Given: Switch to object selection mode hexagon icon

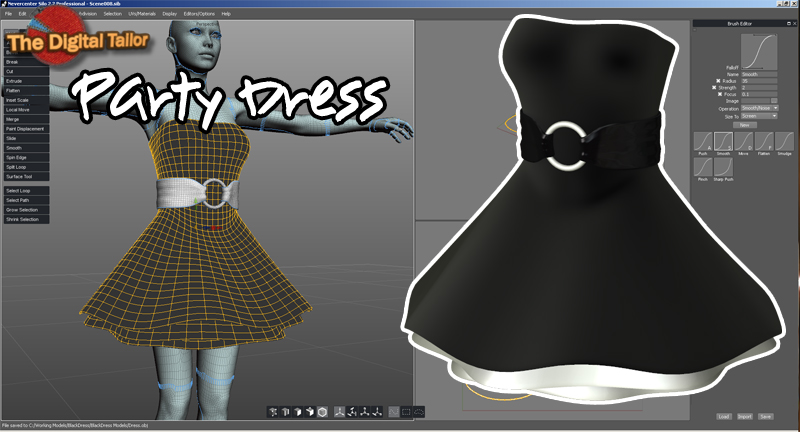Looking at the screenshot, I should [x=322, y=412].
